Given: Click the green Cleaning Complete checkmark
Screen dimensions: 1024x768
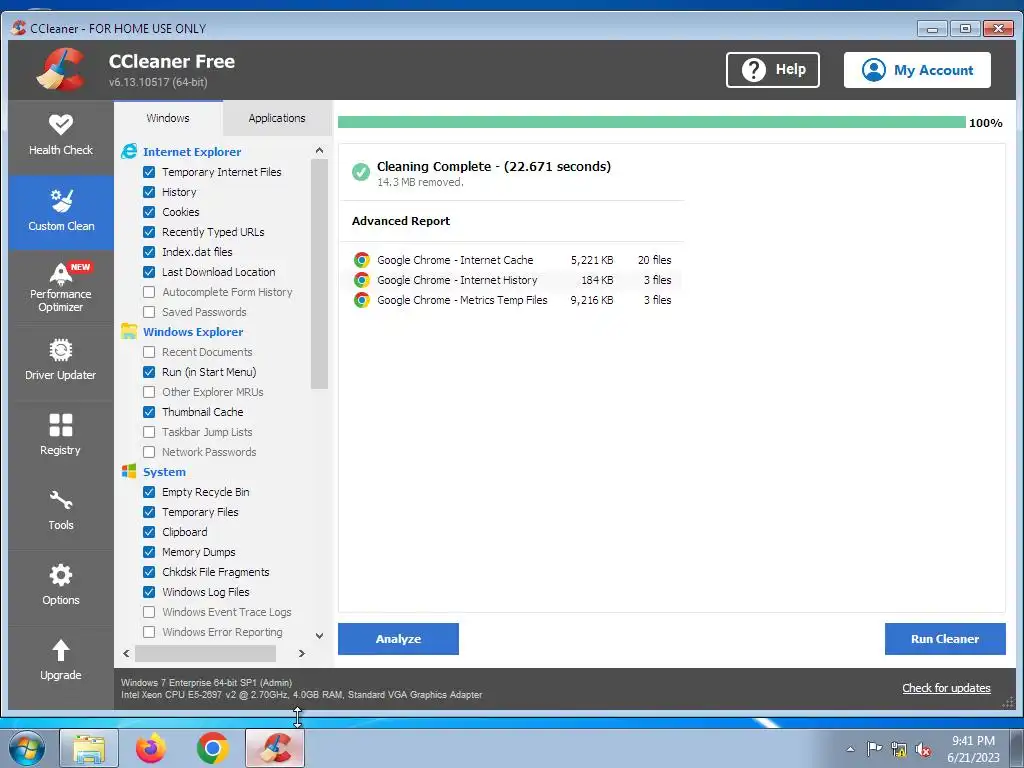Looking at the screenshot, I should [360, 172].
